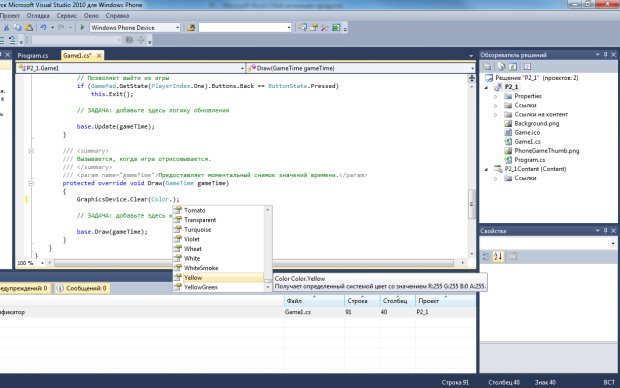Click the green-screen icon after the Toolbox icon
The width and height of the screenshot is (620, 388).
tap(336, 28)
